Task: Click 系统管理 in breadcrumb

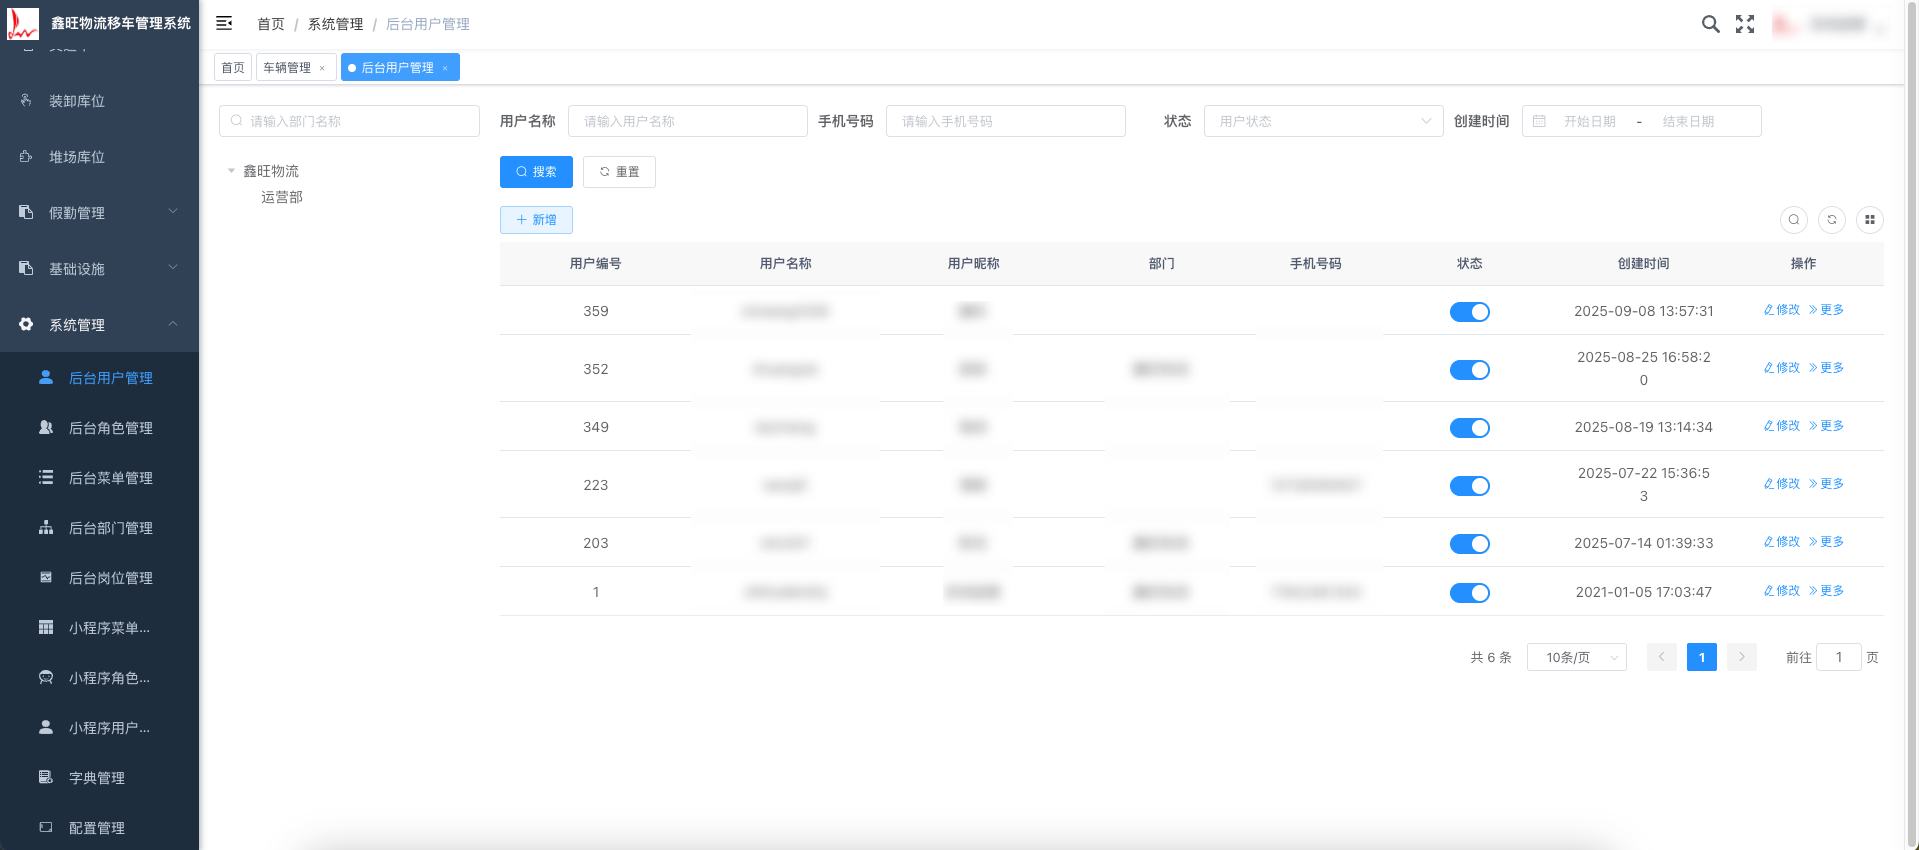Action: (336, 24)
